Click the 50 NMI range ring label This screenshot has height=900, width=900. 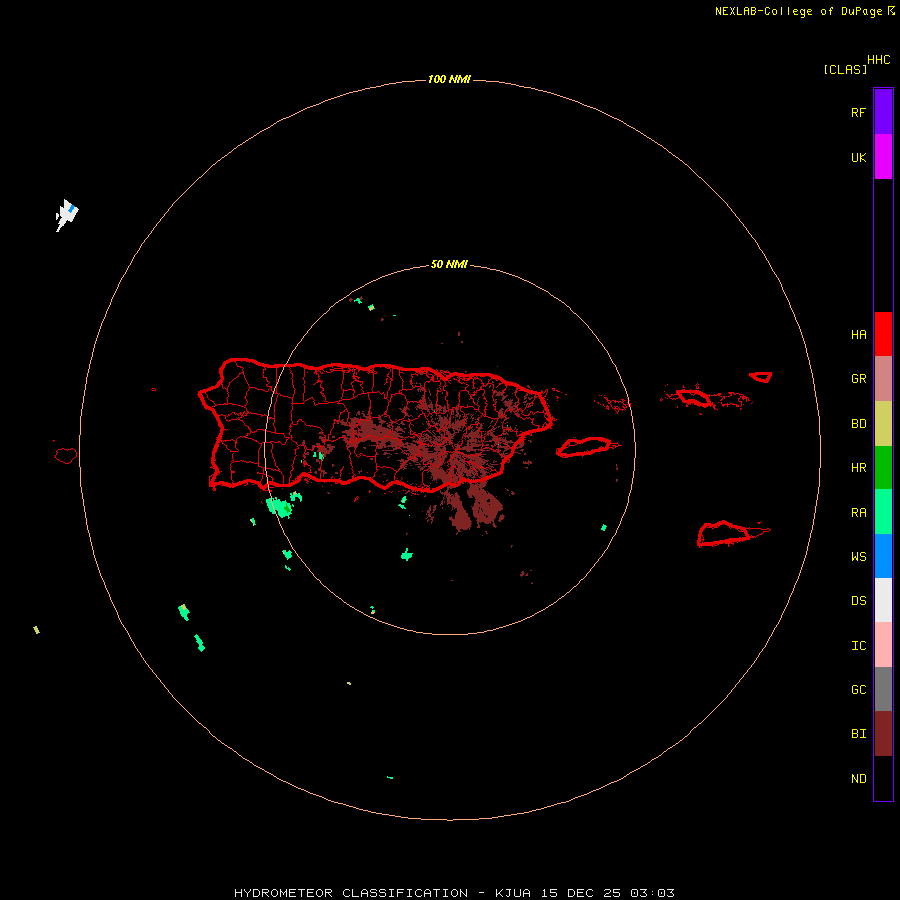coord(449,264)
